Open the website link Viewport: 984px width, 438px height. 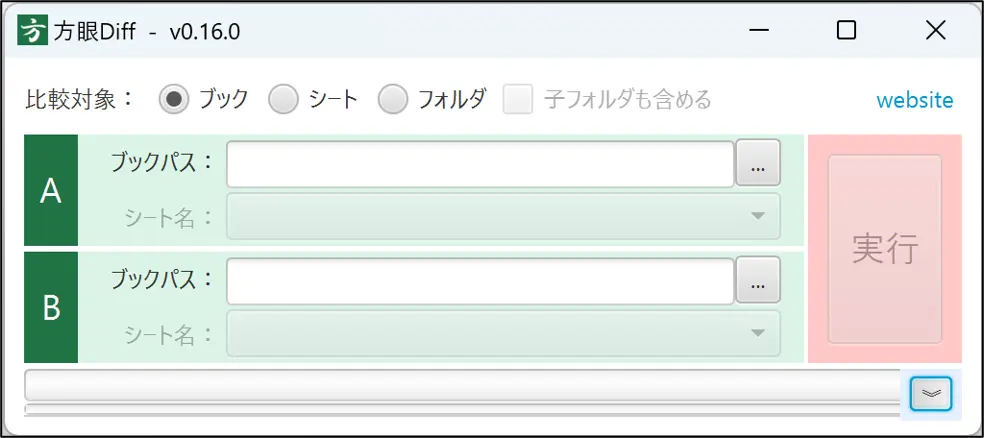coord(914,100)
